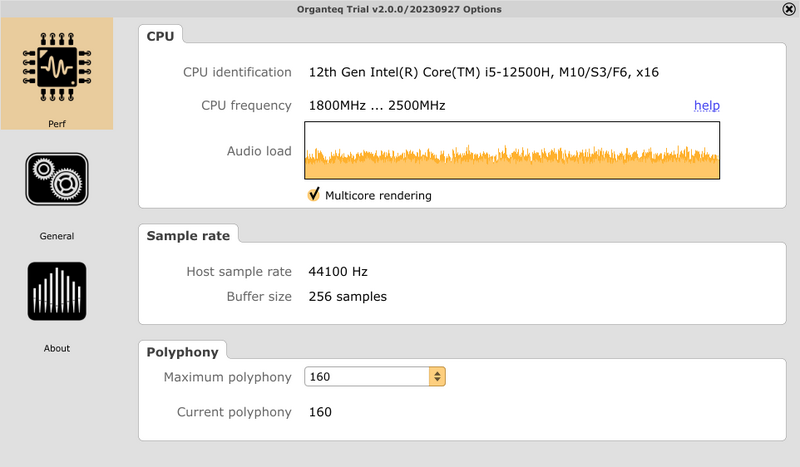Select the Polyphony section tab
This screenshot has height=467, width=800.
(x=182, y=352)
